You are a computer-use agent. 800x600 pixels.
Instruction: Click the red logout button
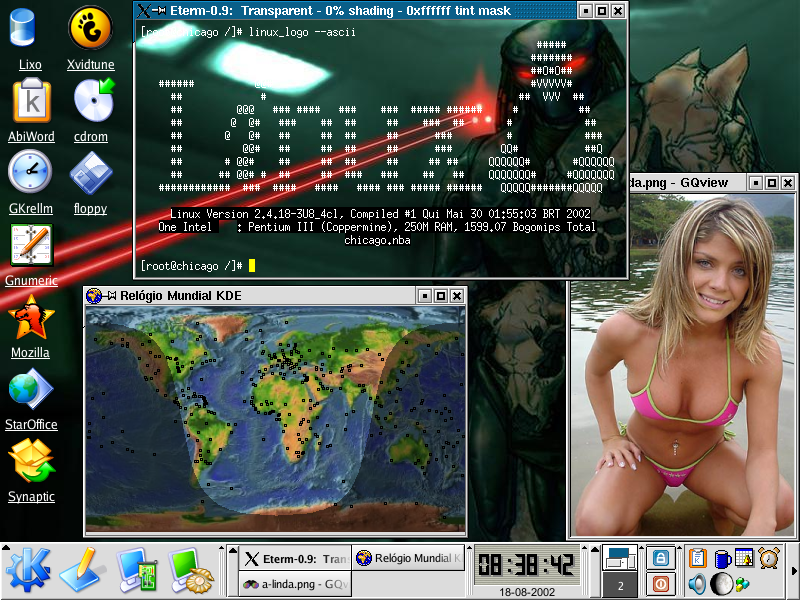point(661,584)
